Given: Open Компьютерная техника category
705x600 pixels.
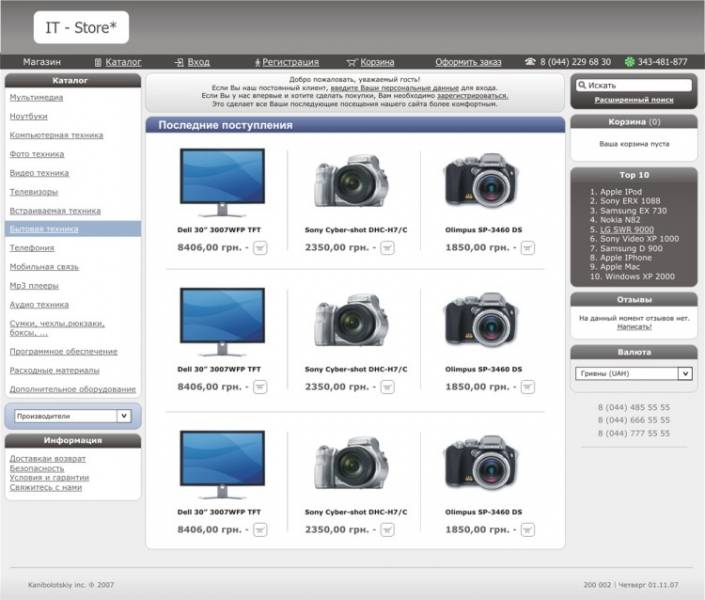Looking at the screenshot, I should (56, 135).
